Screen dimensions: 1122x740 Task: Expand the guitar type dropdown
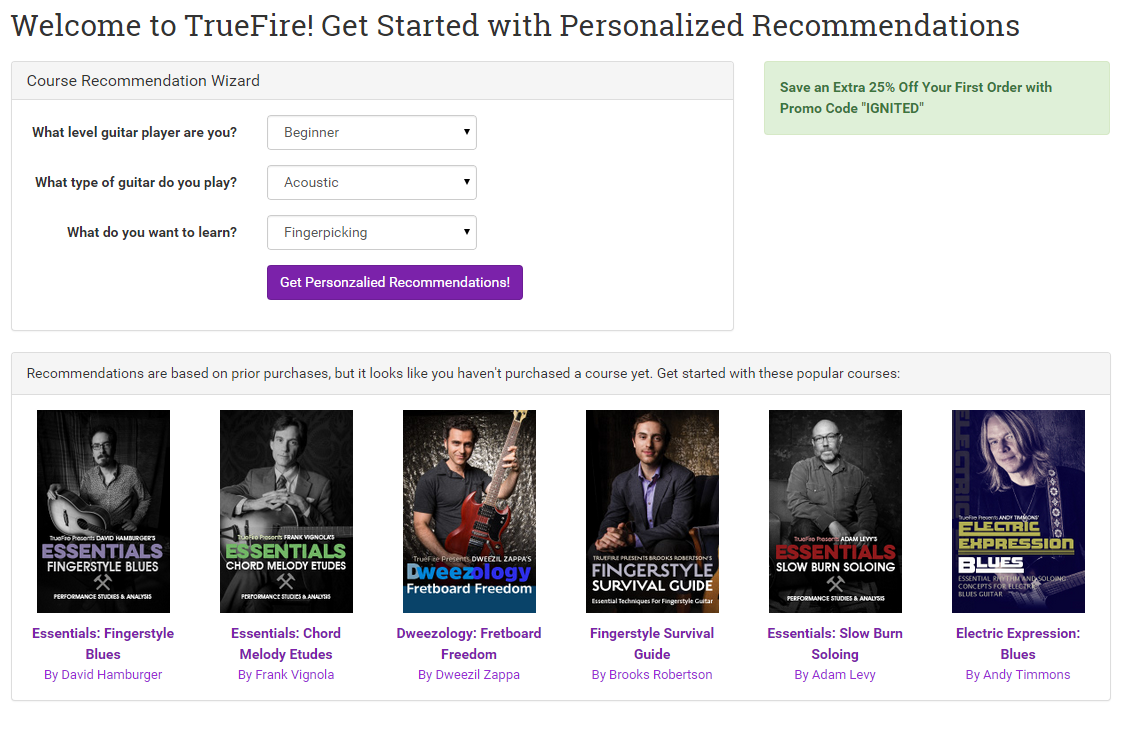click(371, 182)
